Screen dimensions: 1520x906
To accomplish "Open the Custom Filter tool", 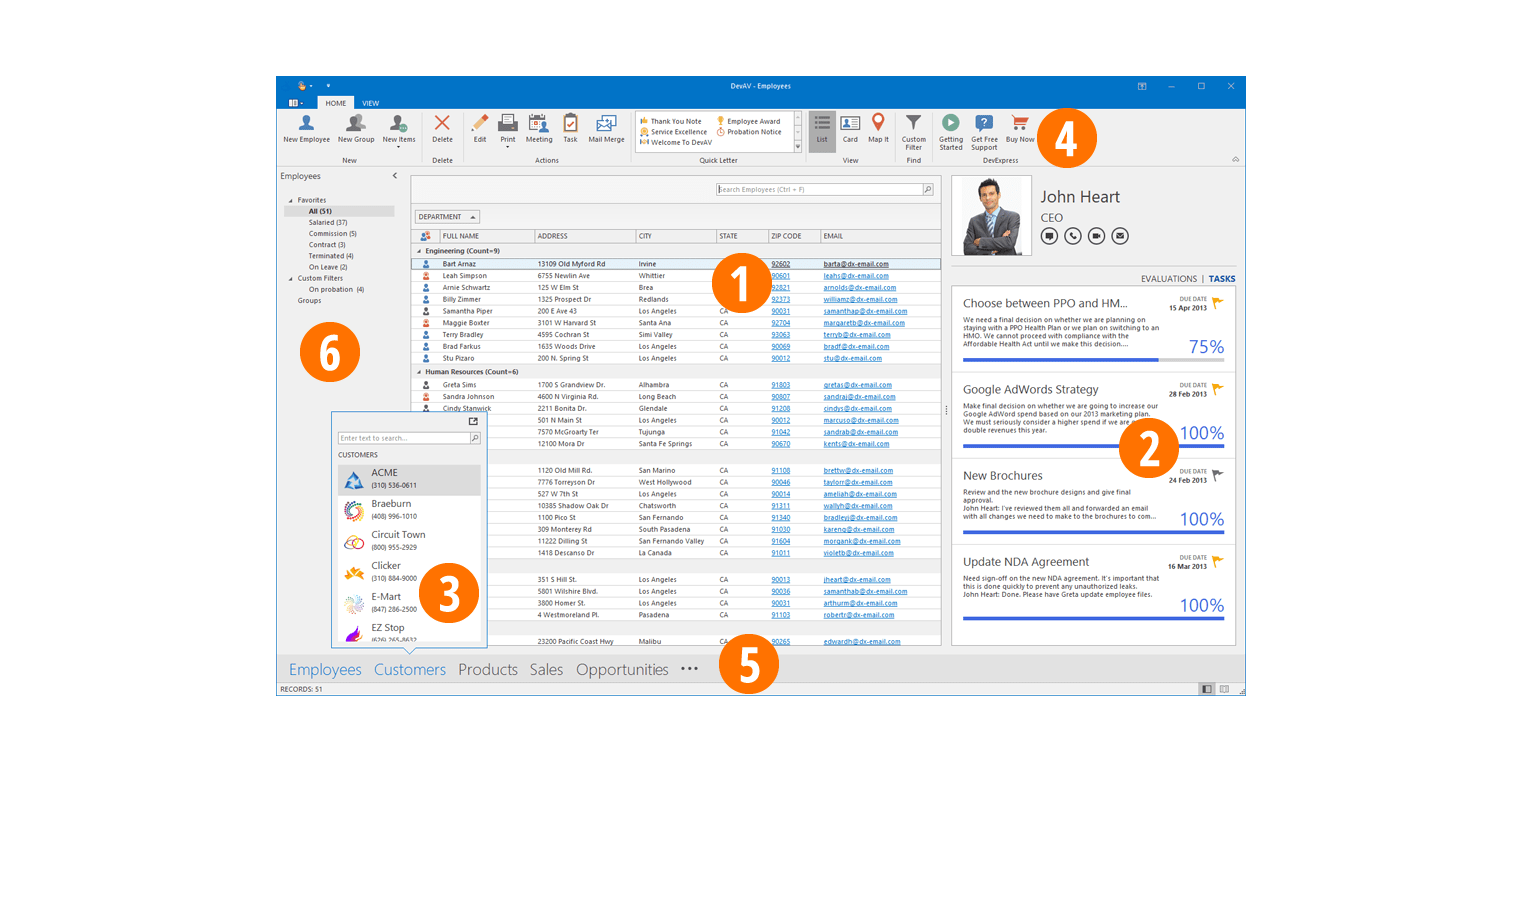I will tap(913, 124).
